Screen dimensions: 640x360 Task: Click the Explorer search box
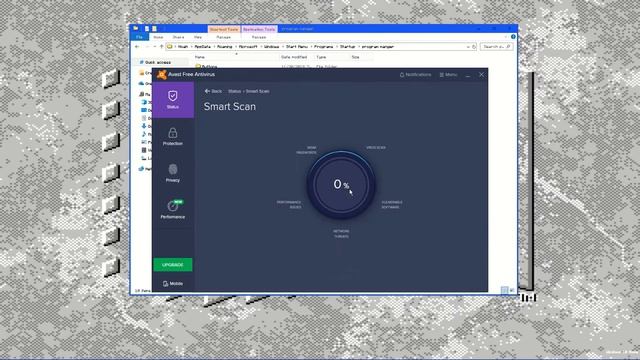pyautogui.click(x=496, y=47)
